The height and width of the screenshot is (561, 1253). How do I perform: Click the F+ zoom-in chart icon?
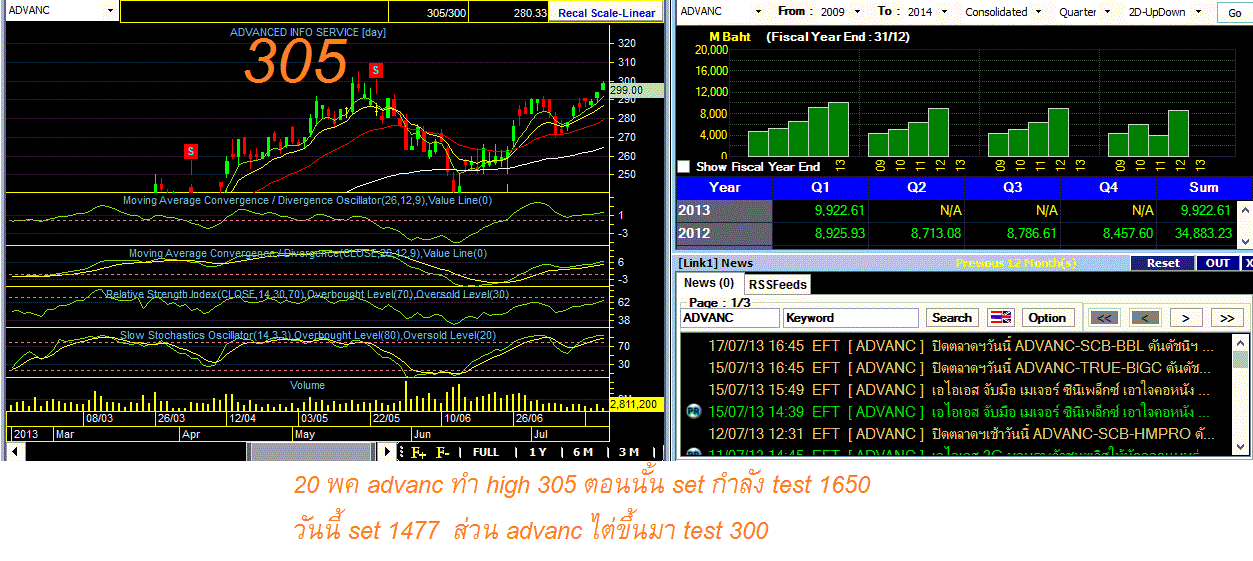(418, 452)
